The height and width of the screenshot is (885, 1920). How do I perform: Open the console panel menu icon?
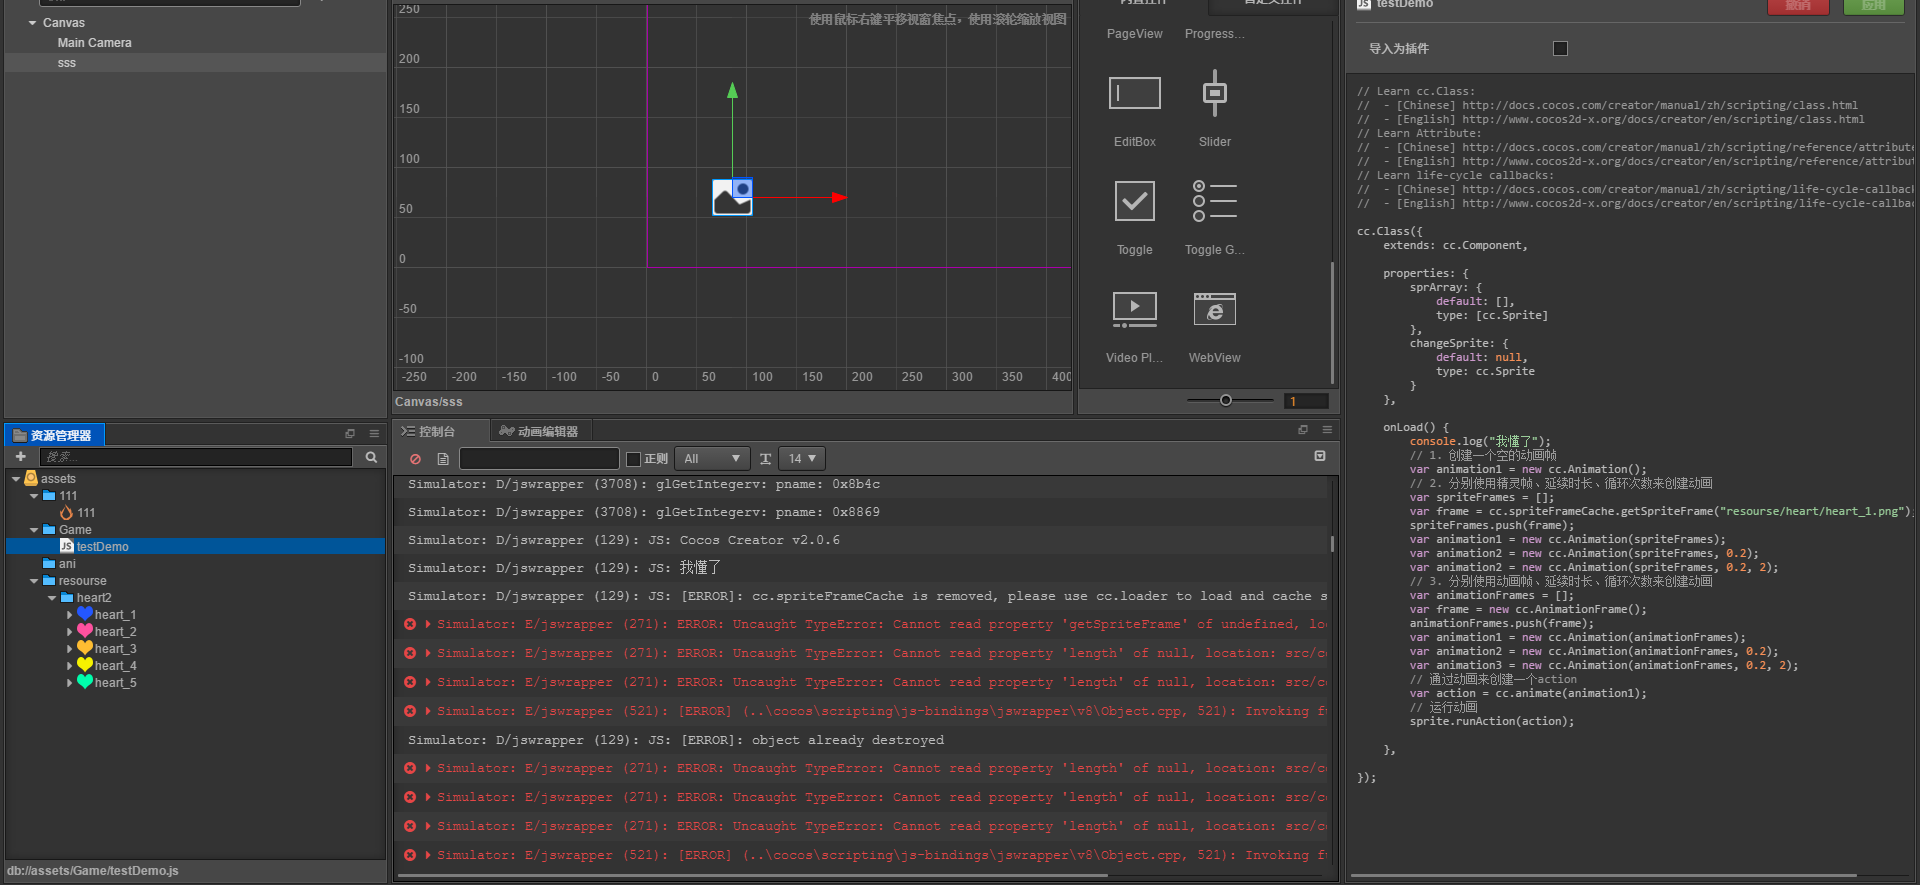click(x=1327, y=430)
